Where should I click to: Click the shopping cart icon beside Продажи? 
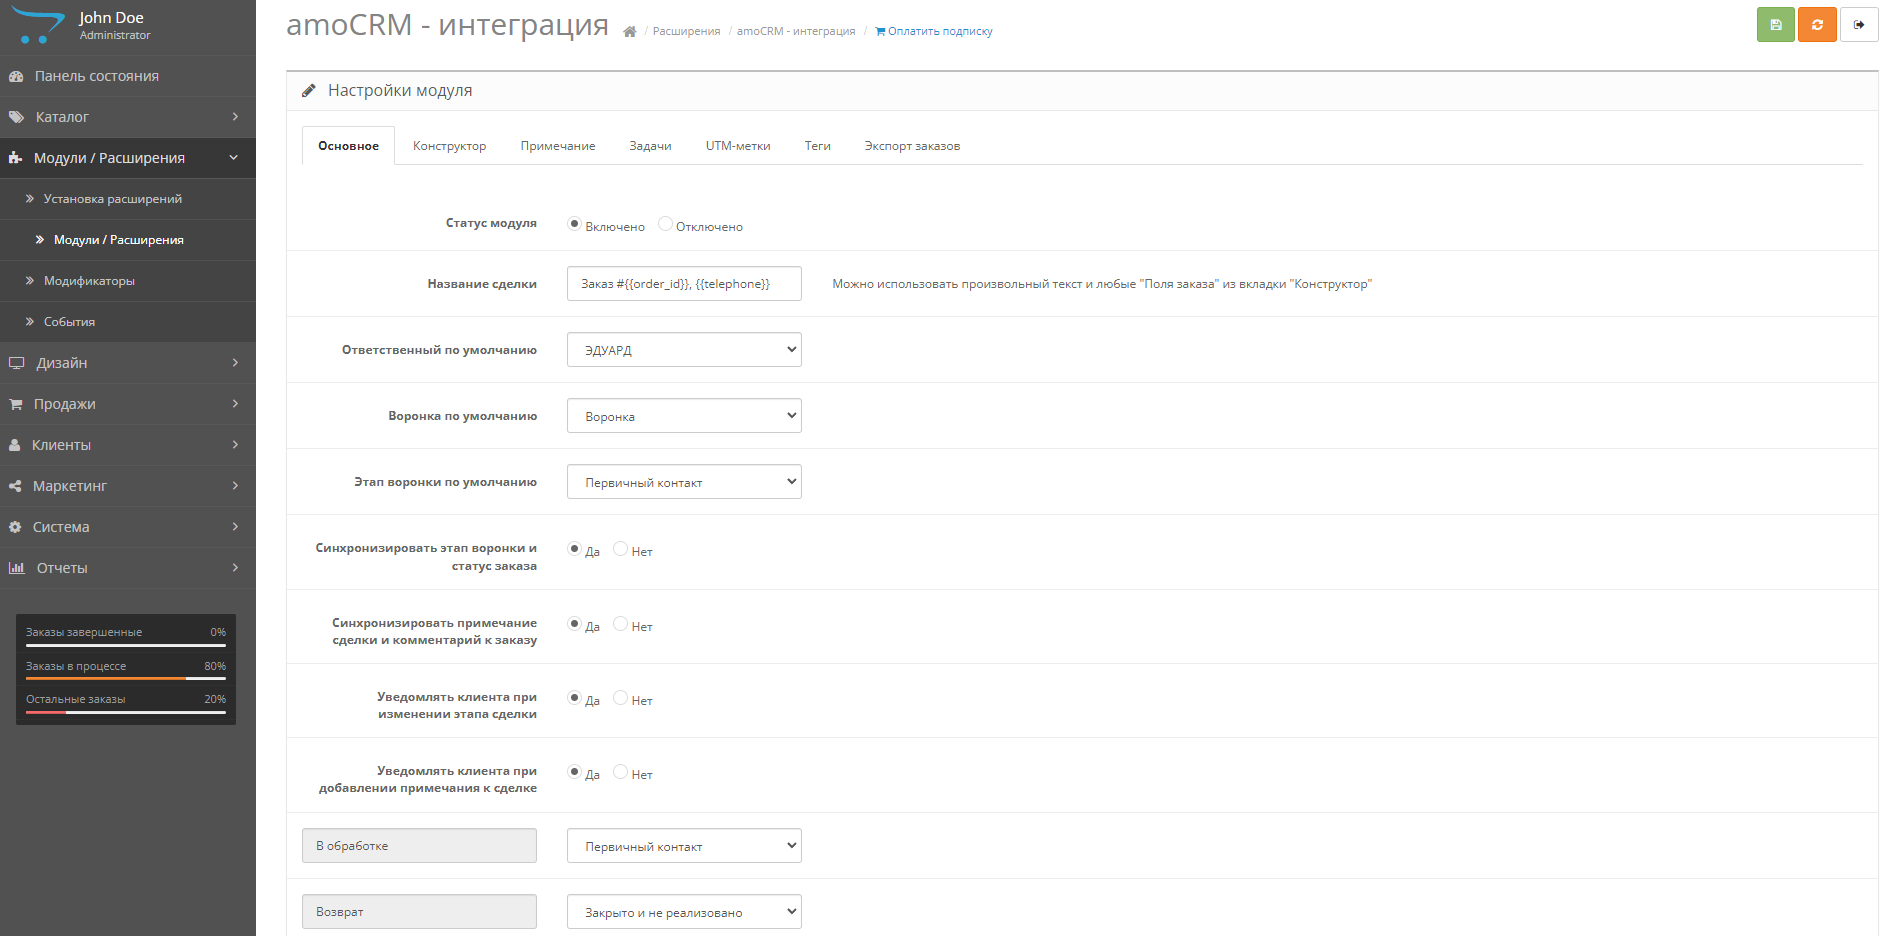coord(16,404)
